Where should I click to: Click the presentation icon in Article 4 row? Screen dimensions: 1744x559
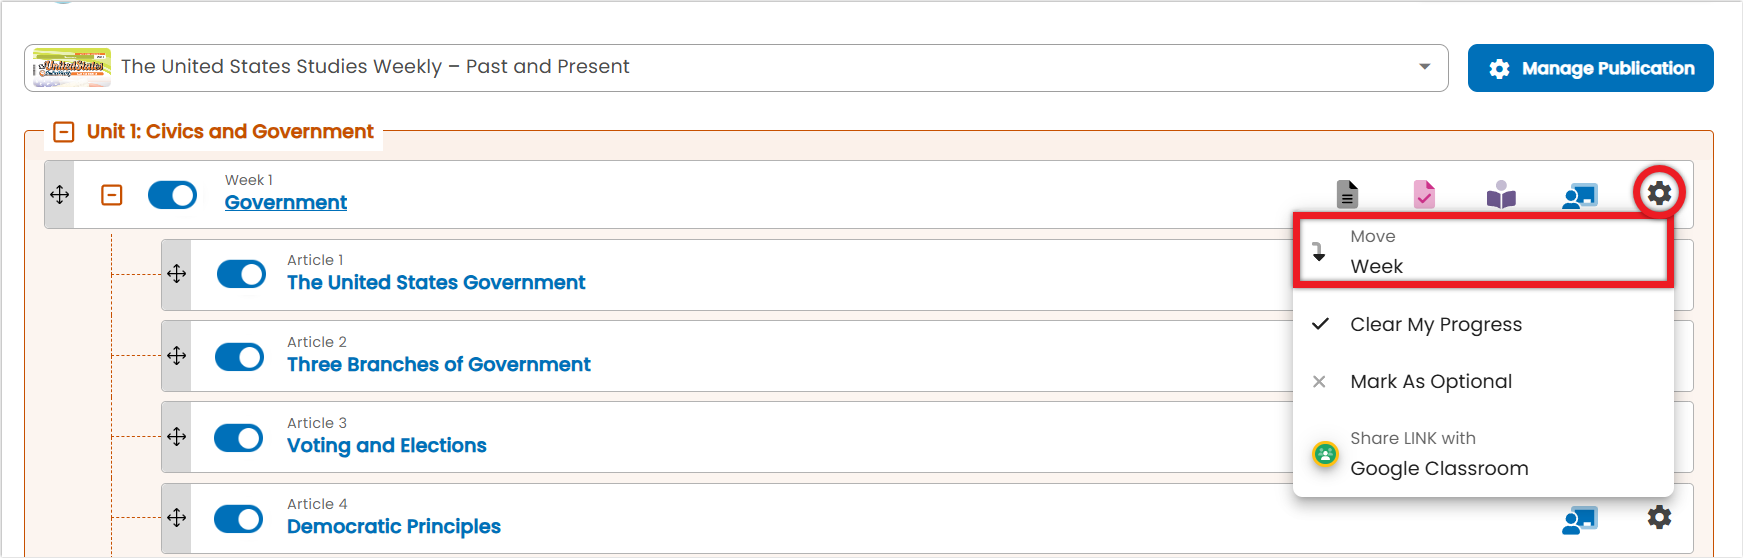(1580, 520)
